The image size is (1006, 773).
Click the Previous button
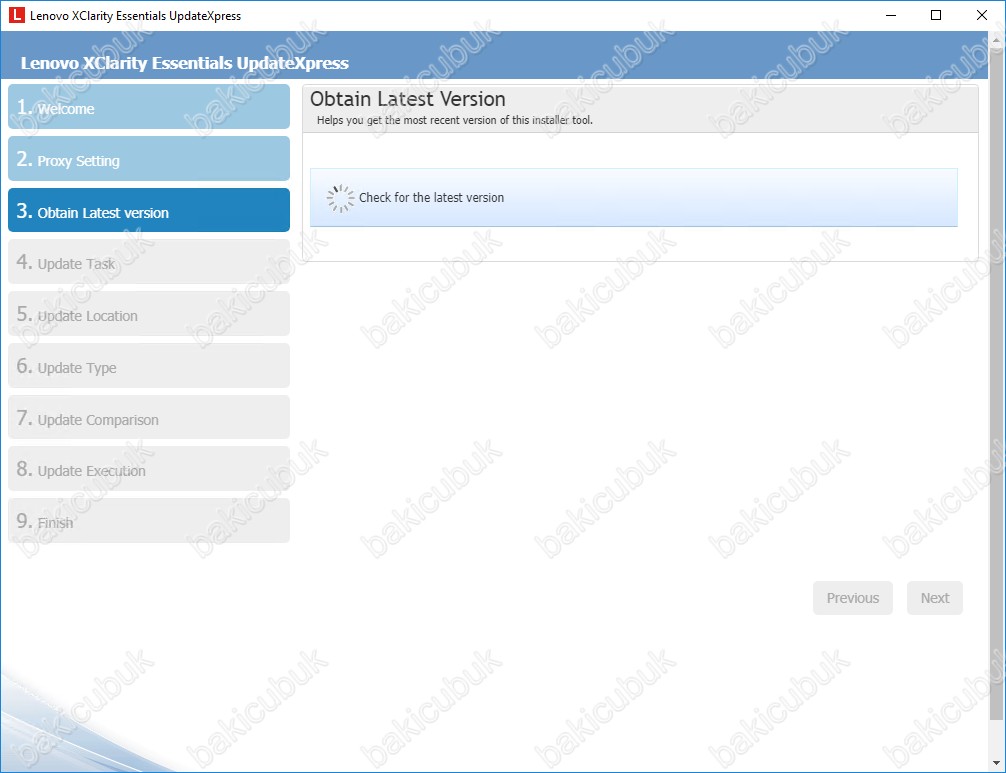[x=853, y=598]
